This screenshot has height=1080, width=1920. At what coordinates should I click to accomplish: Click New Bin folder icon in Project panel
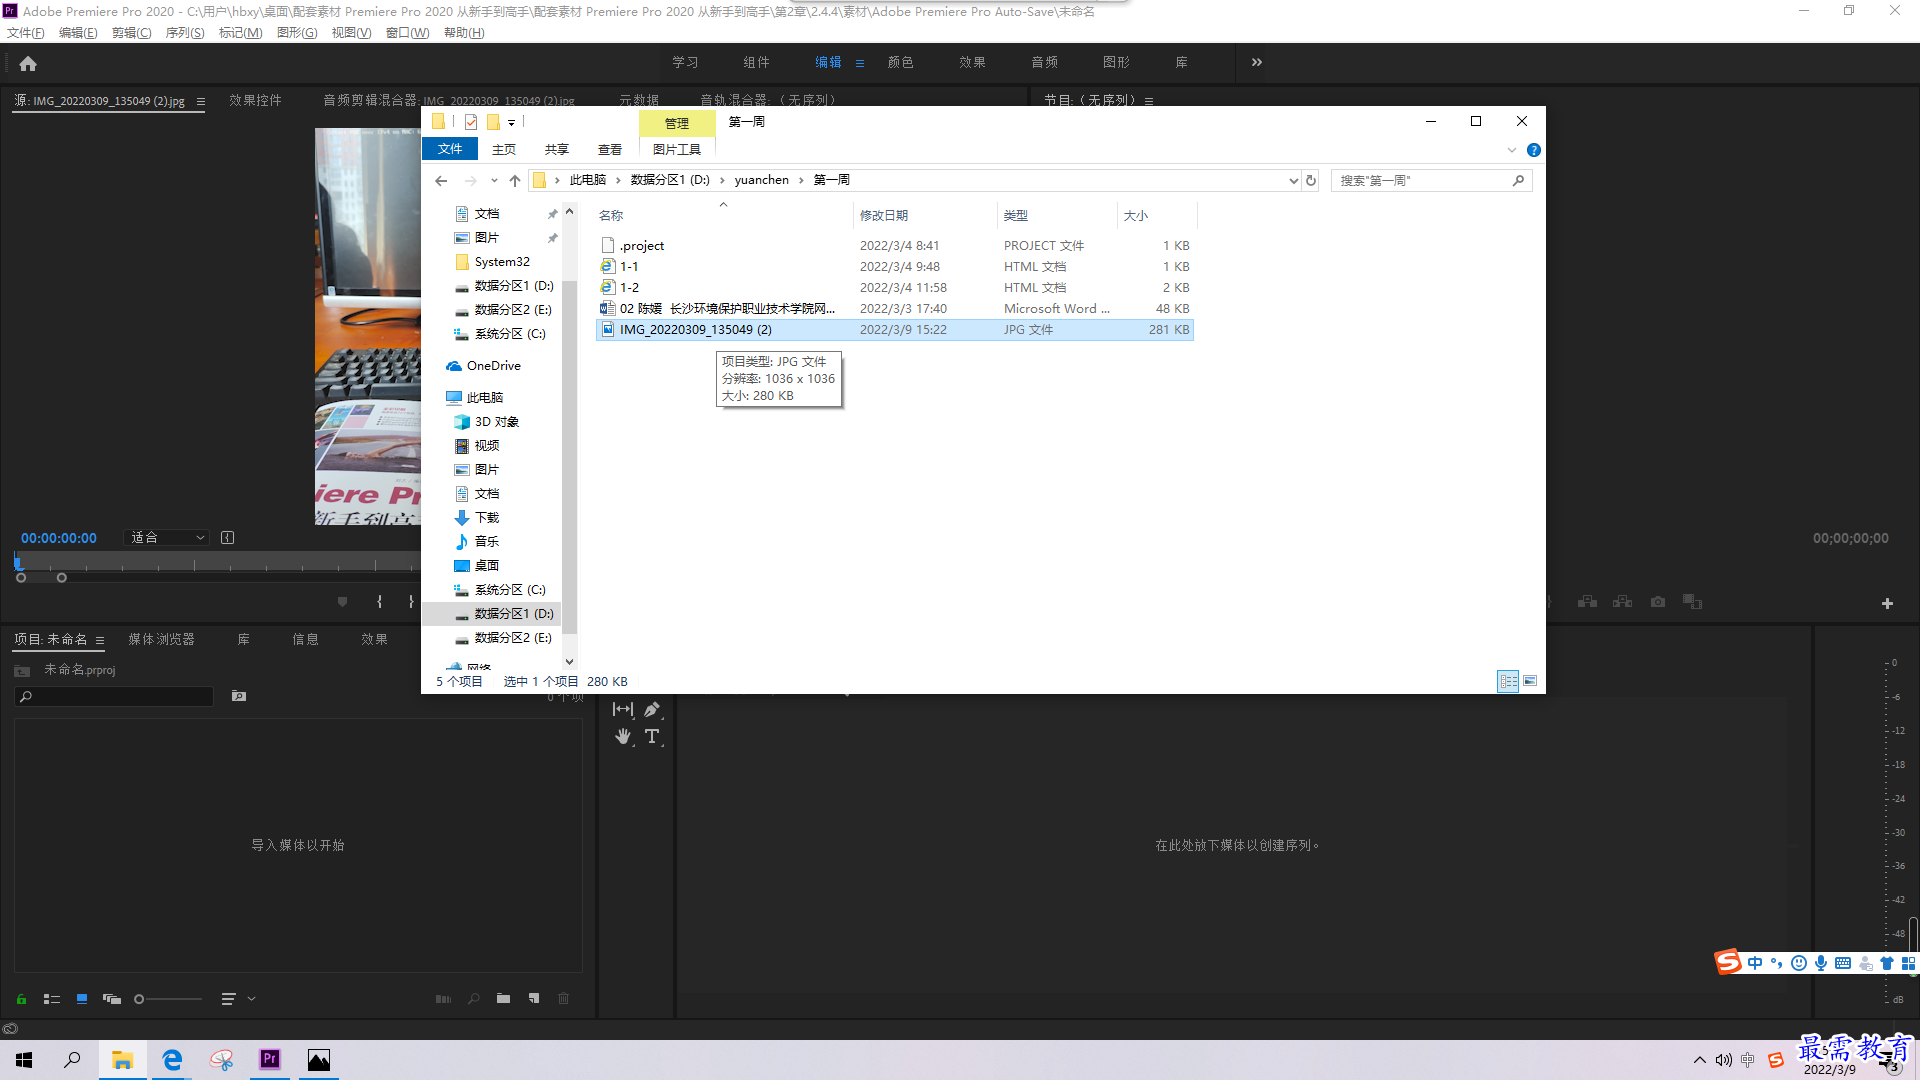click(504, 998)
